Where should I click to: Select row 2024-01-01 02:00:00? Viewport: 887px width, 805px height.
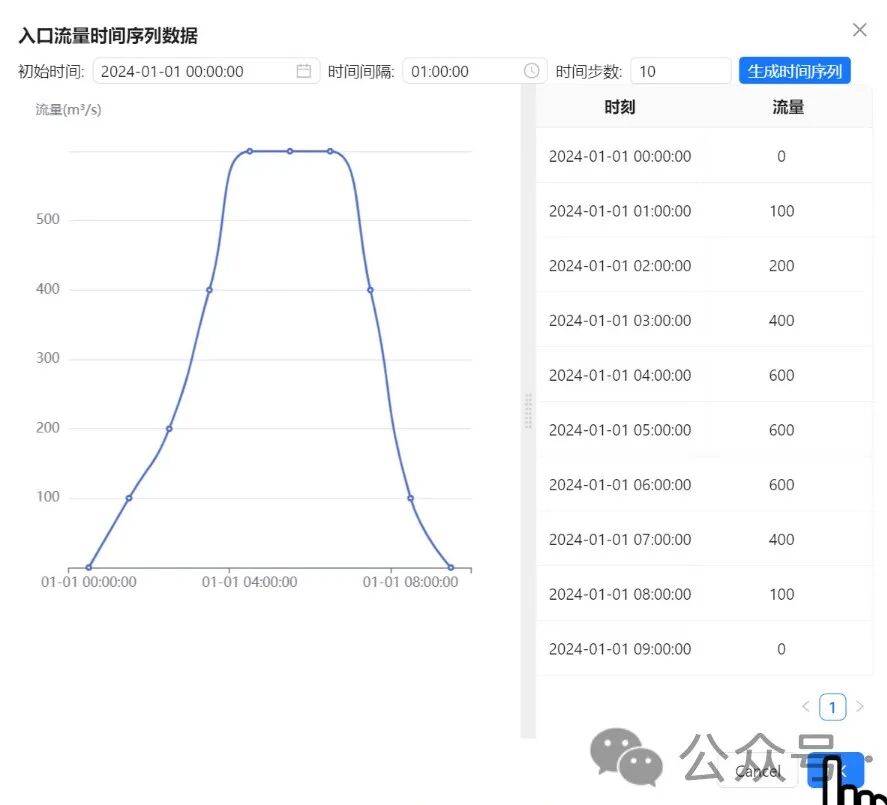[704, 265]
